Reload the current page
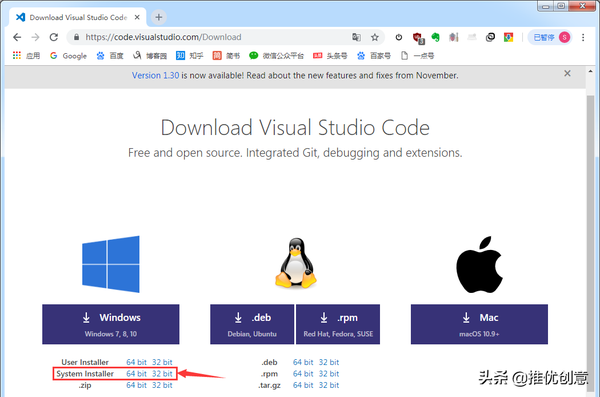This screenshot has width=600, height=397. pos(54,37)
